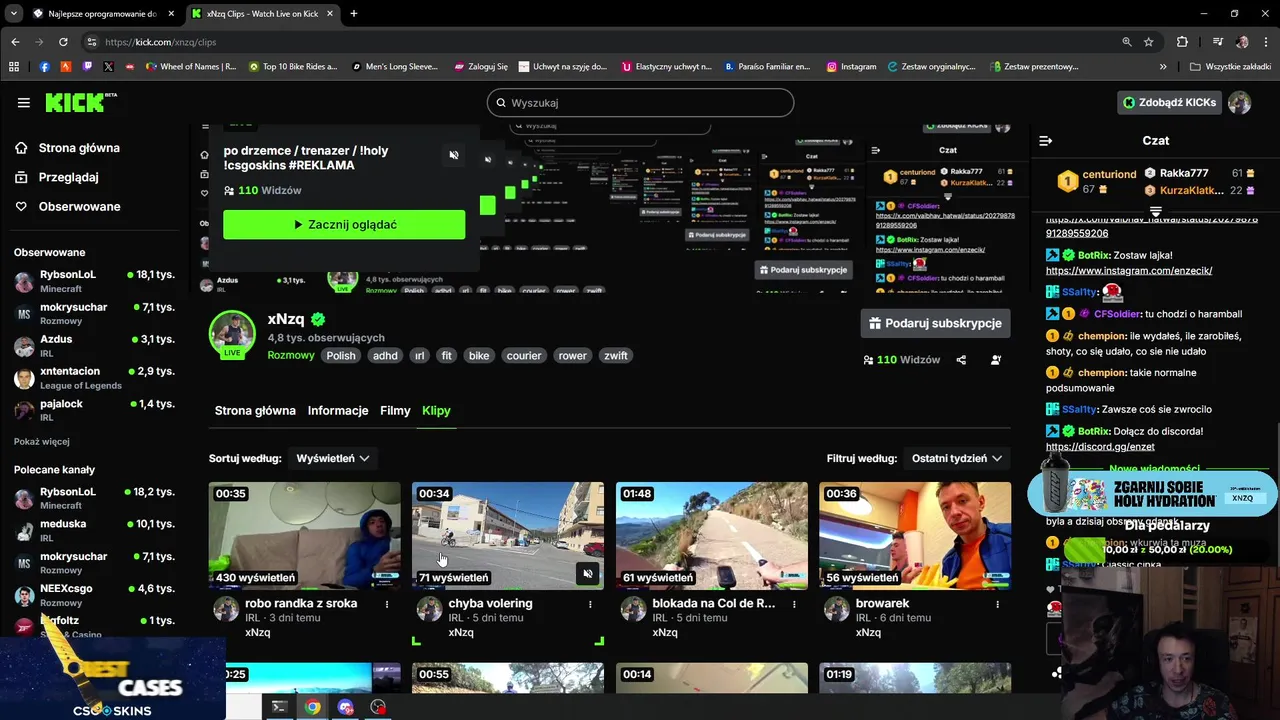Image resolution: width=1280 pixels, height=720 pixels.
Task: Open Chrome extensions puzzle icon
Action: tap(1183, 42)
